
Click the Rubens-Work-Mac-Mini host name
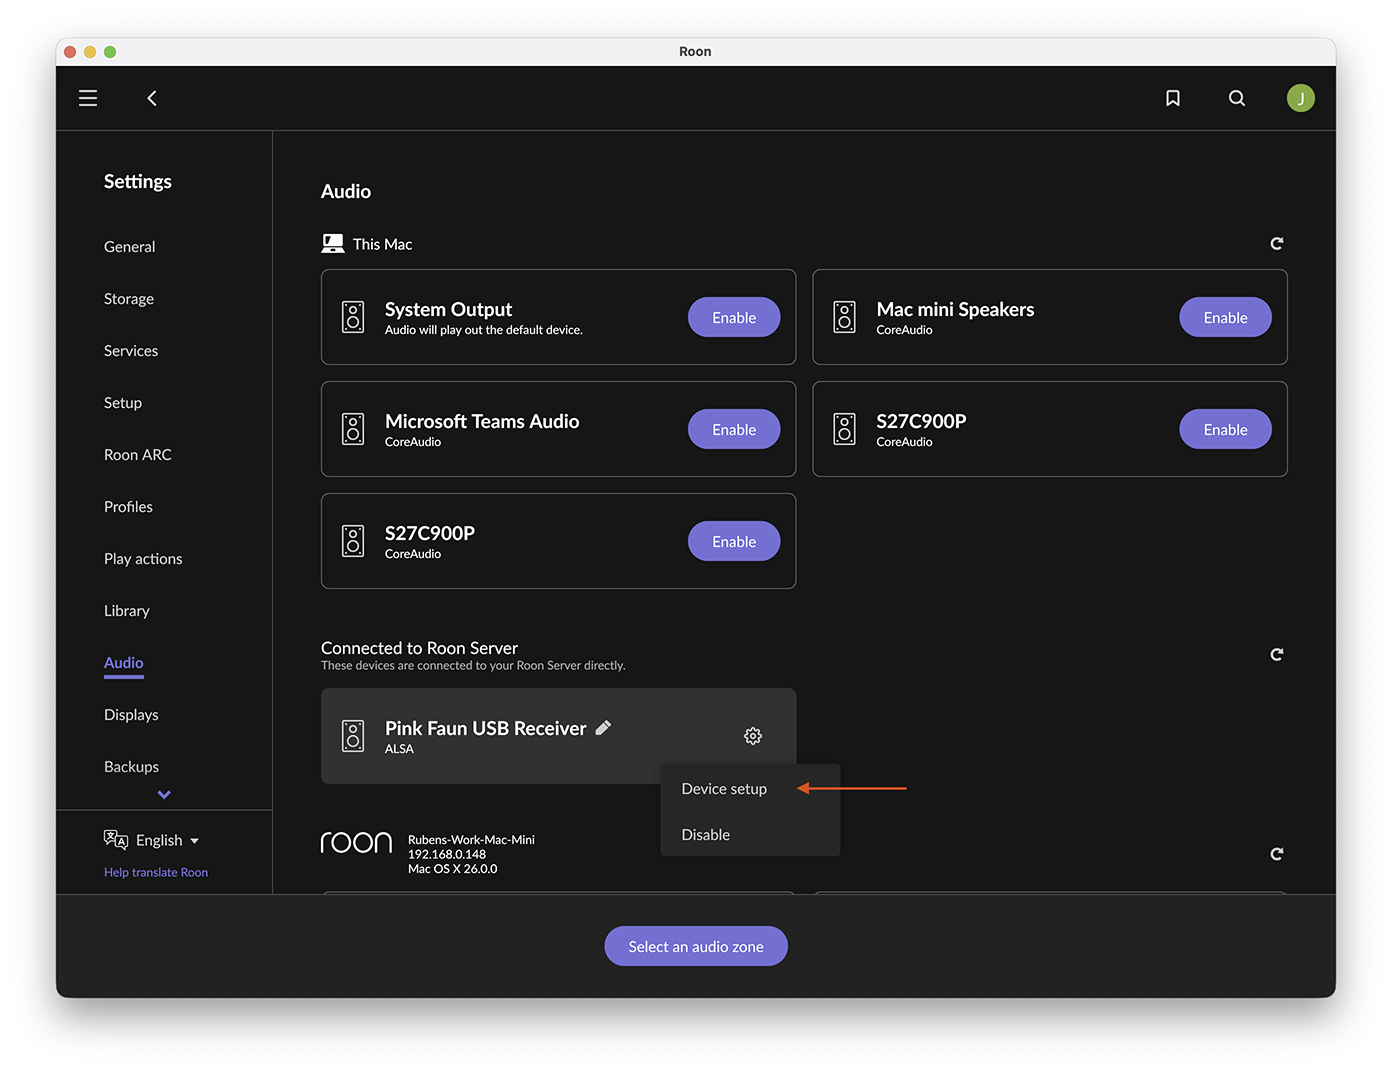pyautogui.click(x=471, y=840)
